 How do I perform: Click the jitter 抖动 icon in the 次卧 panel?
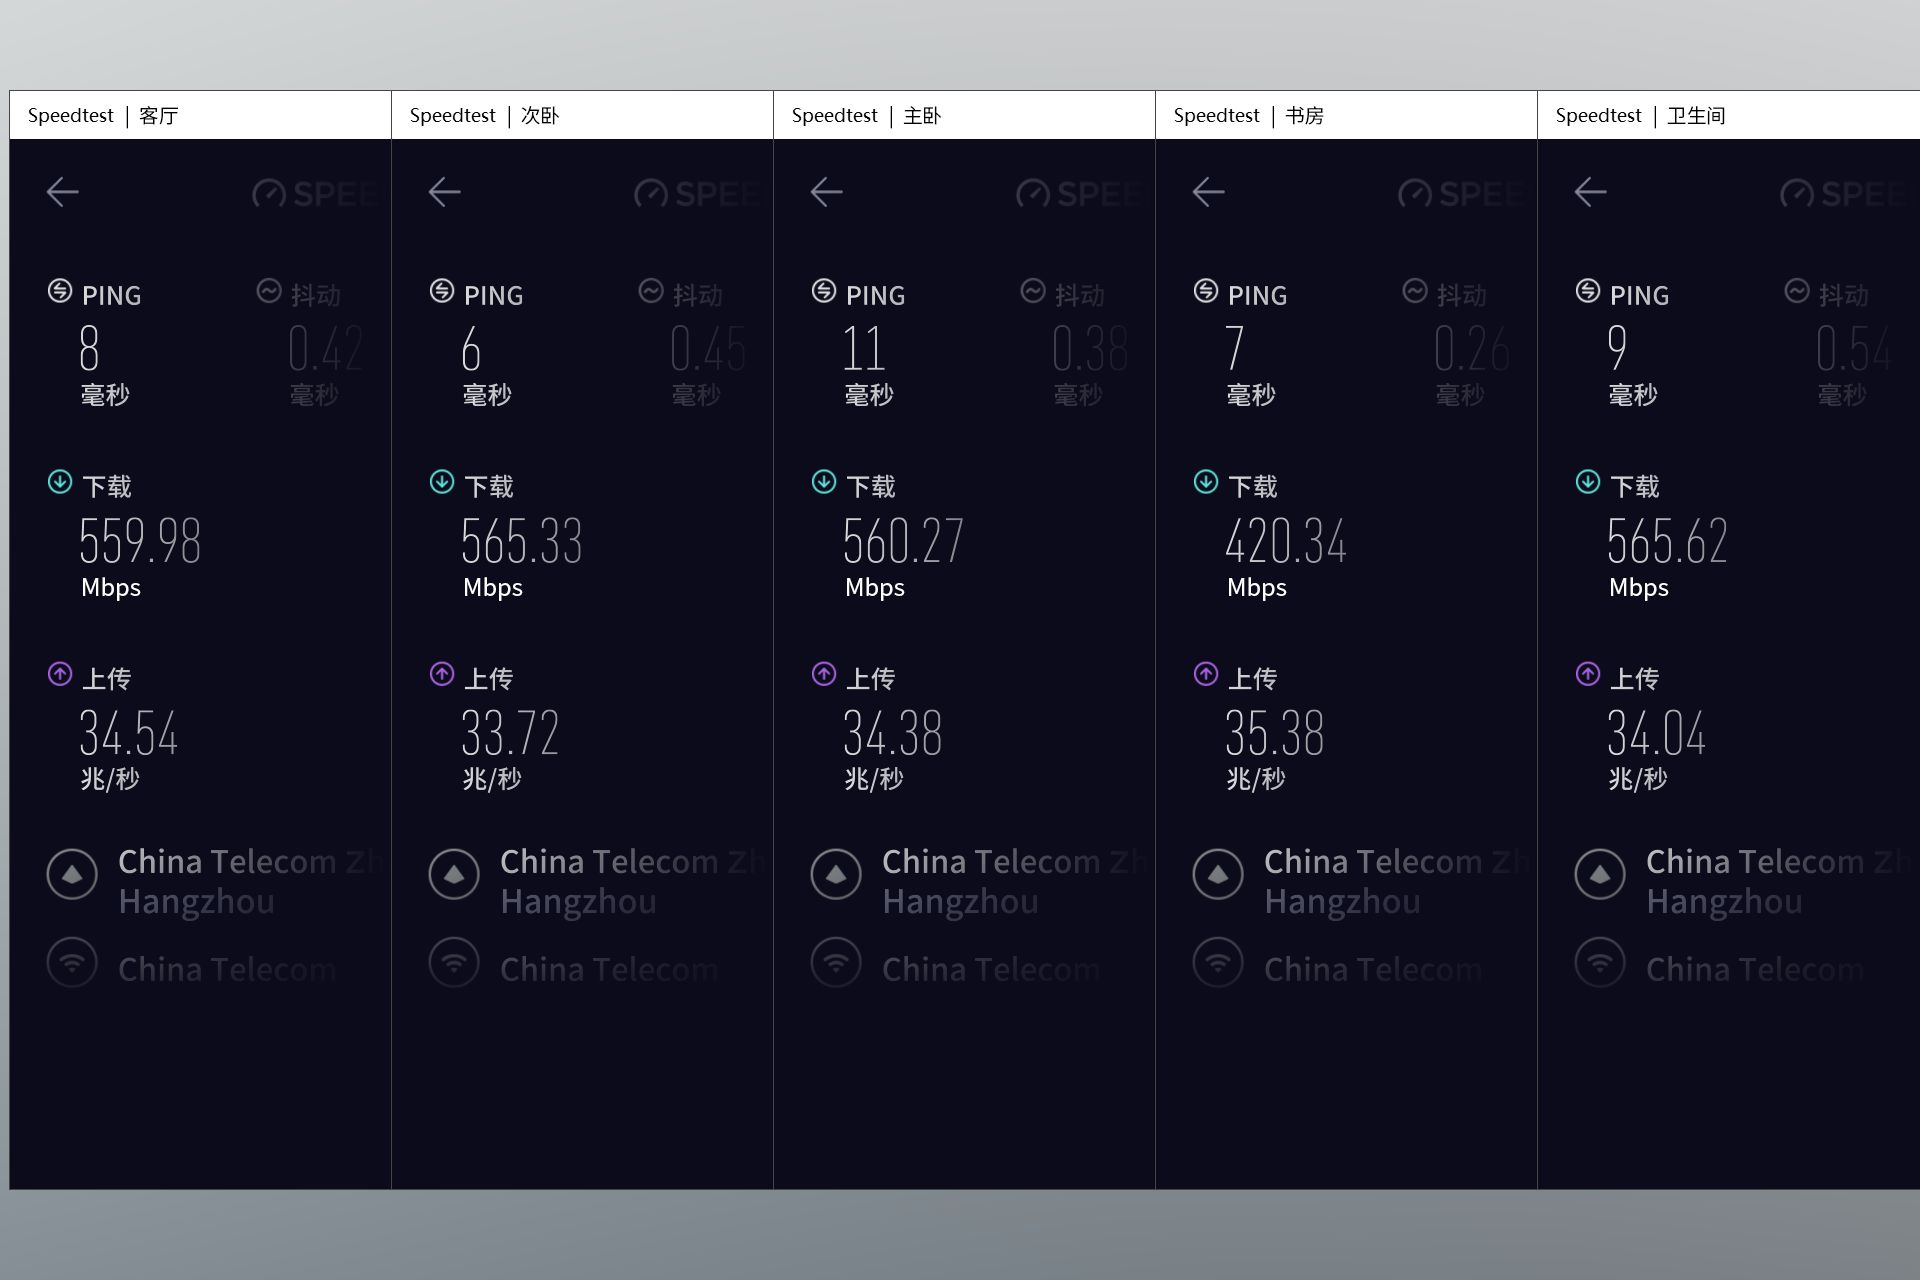coord(651,291)
